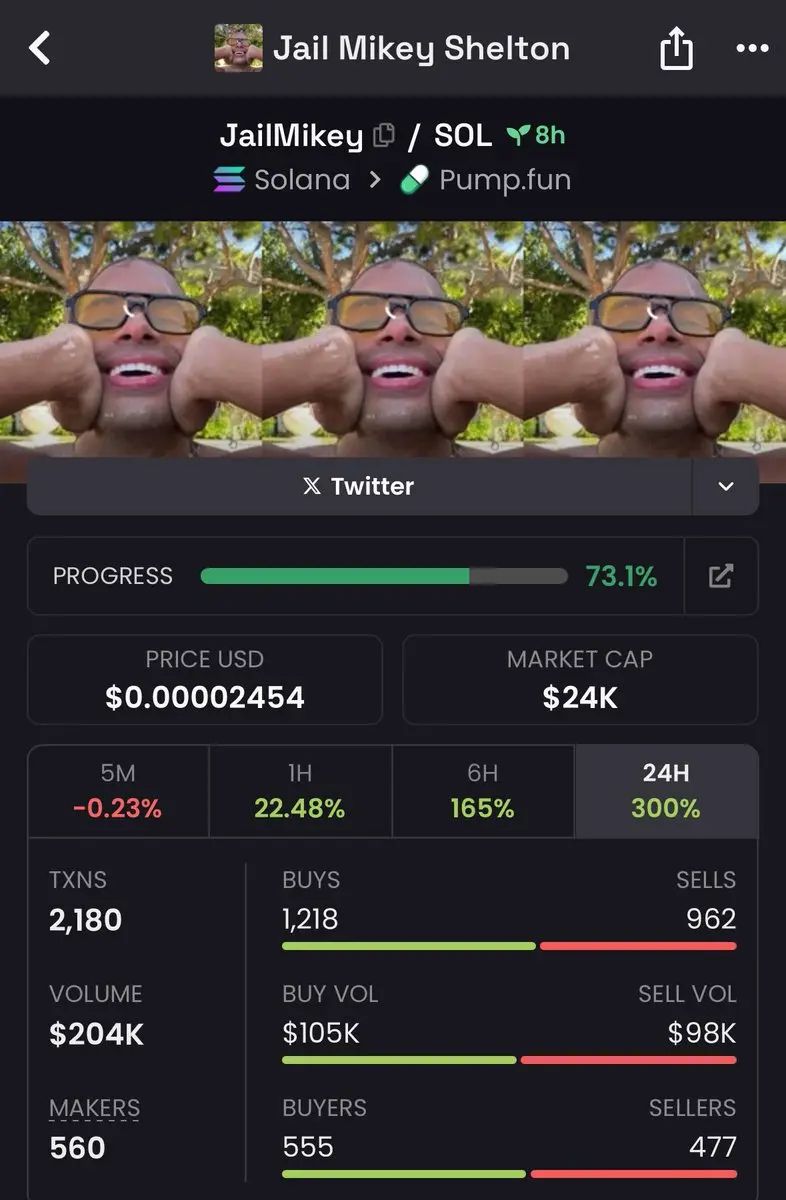Image resolution: width=786 pixels, height=1200 pixels.
Task: Open the progress external link icon
Action: tap(721, 576)
